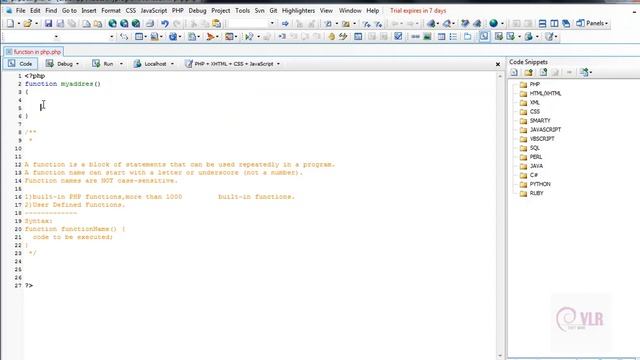
Task: Open the PHP + XHTML + CSS + JavaScript dropdown
Action: coord(278,64)
